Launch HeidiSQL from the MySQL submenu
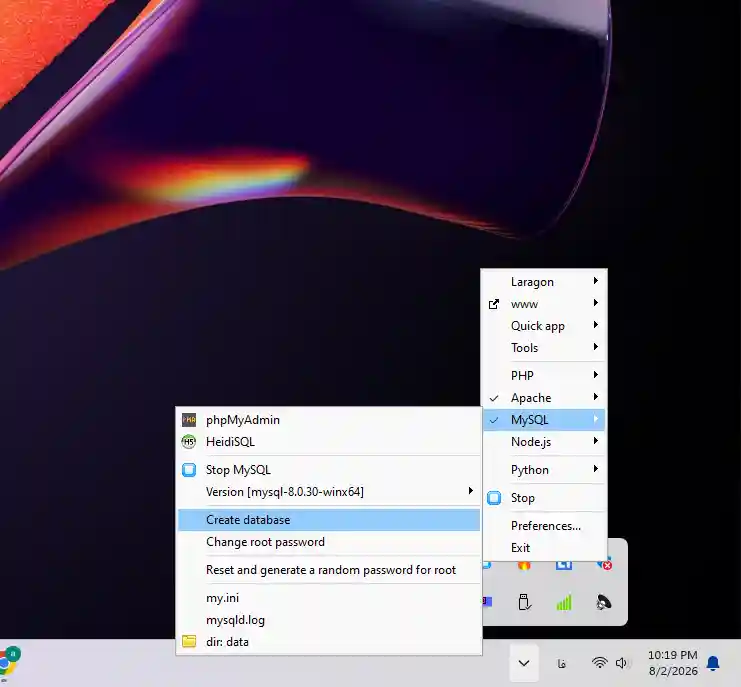This screenshot has height=687, width=741. coord(329,442)
